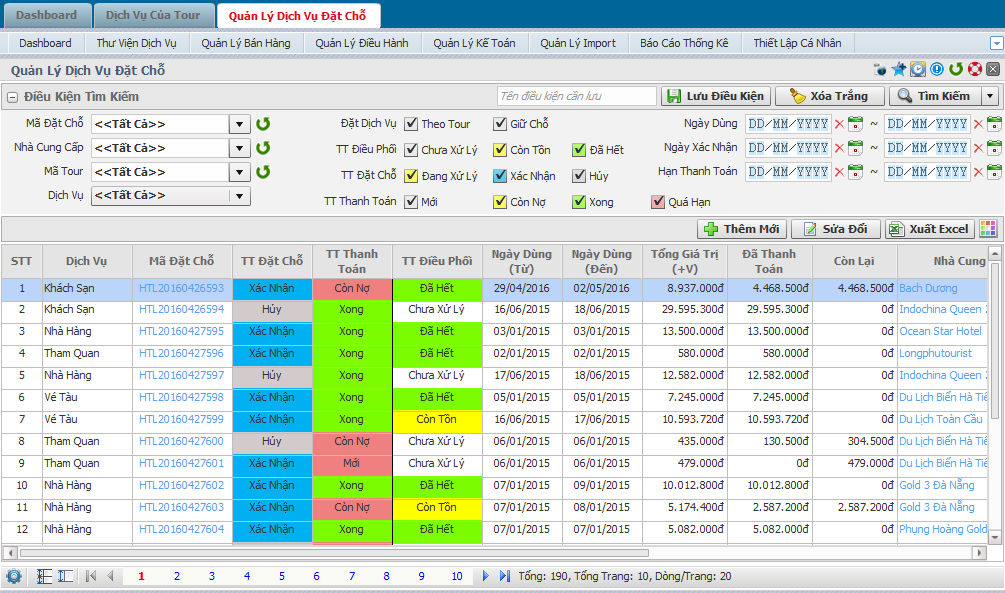
Task: Clear the Hạn Thanh Toán start date
Action: [x=839, y=172]
